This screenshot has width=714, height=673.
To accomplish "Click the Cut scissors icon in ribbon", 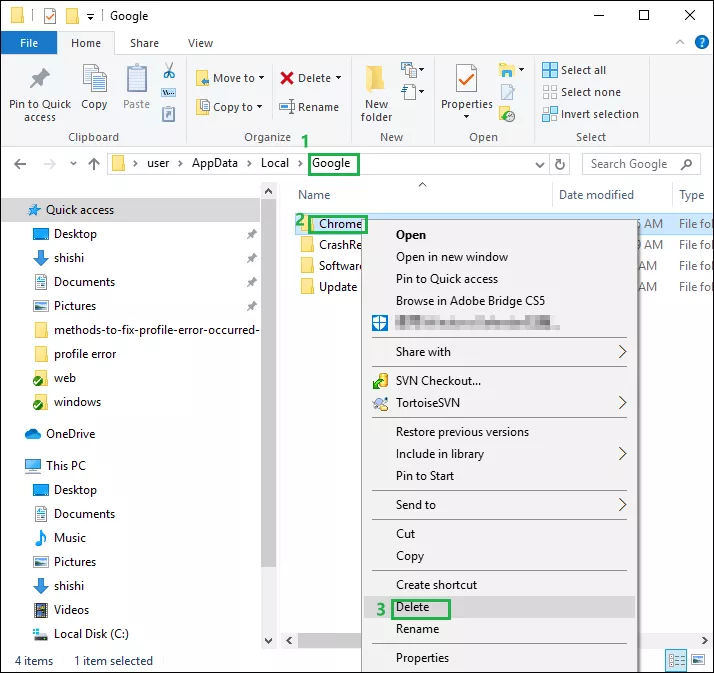I will (x=169, y=71).
